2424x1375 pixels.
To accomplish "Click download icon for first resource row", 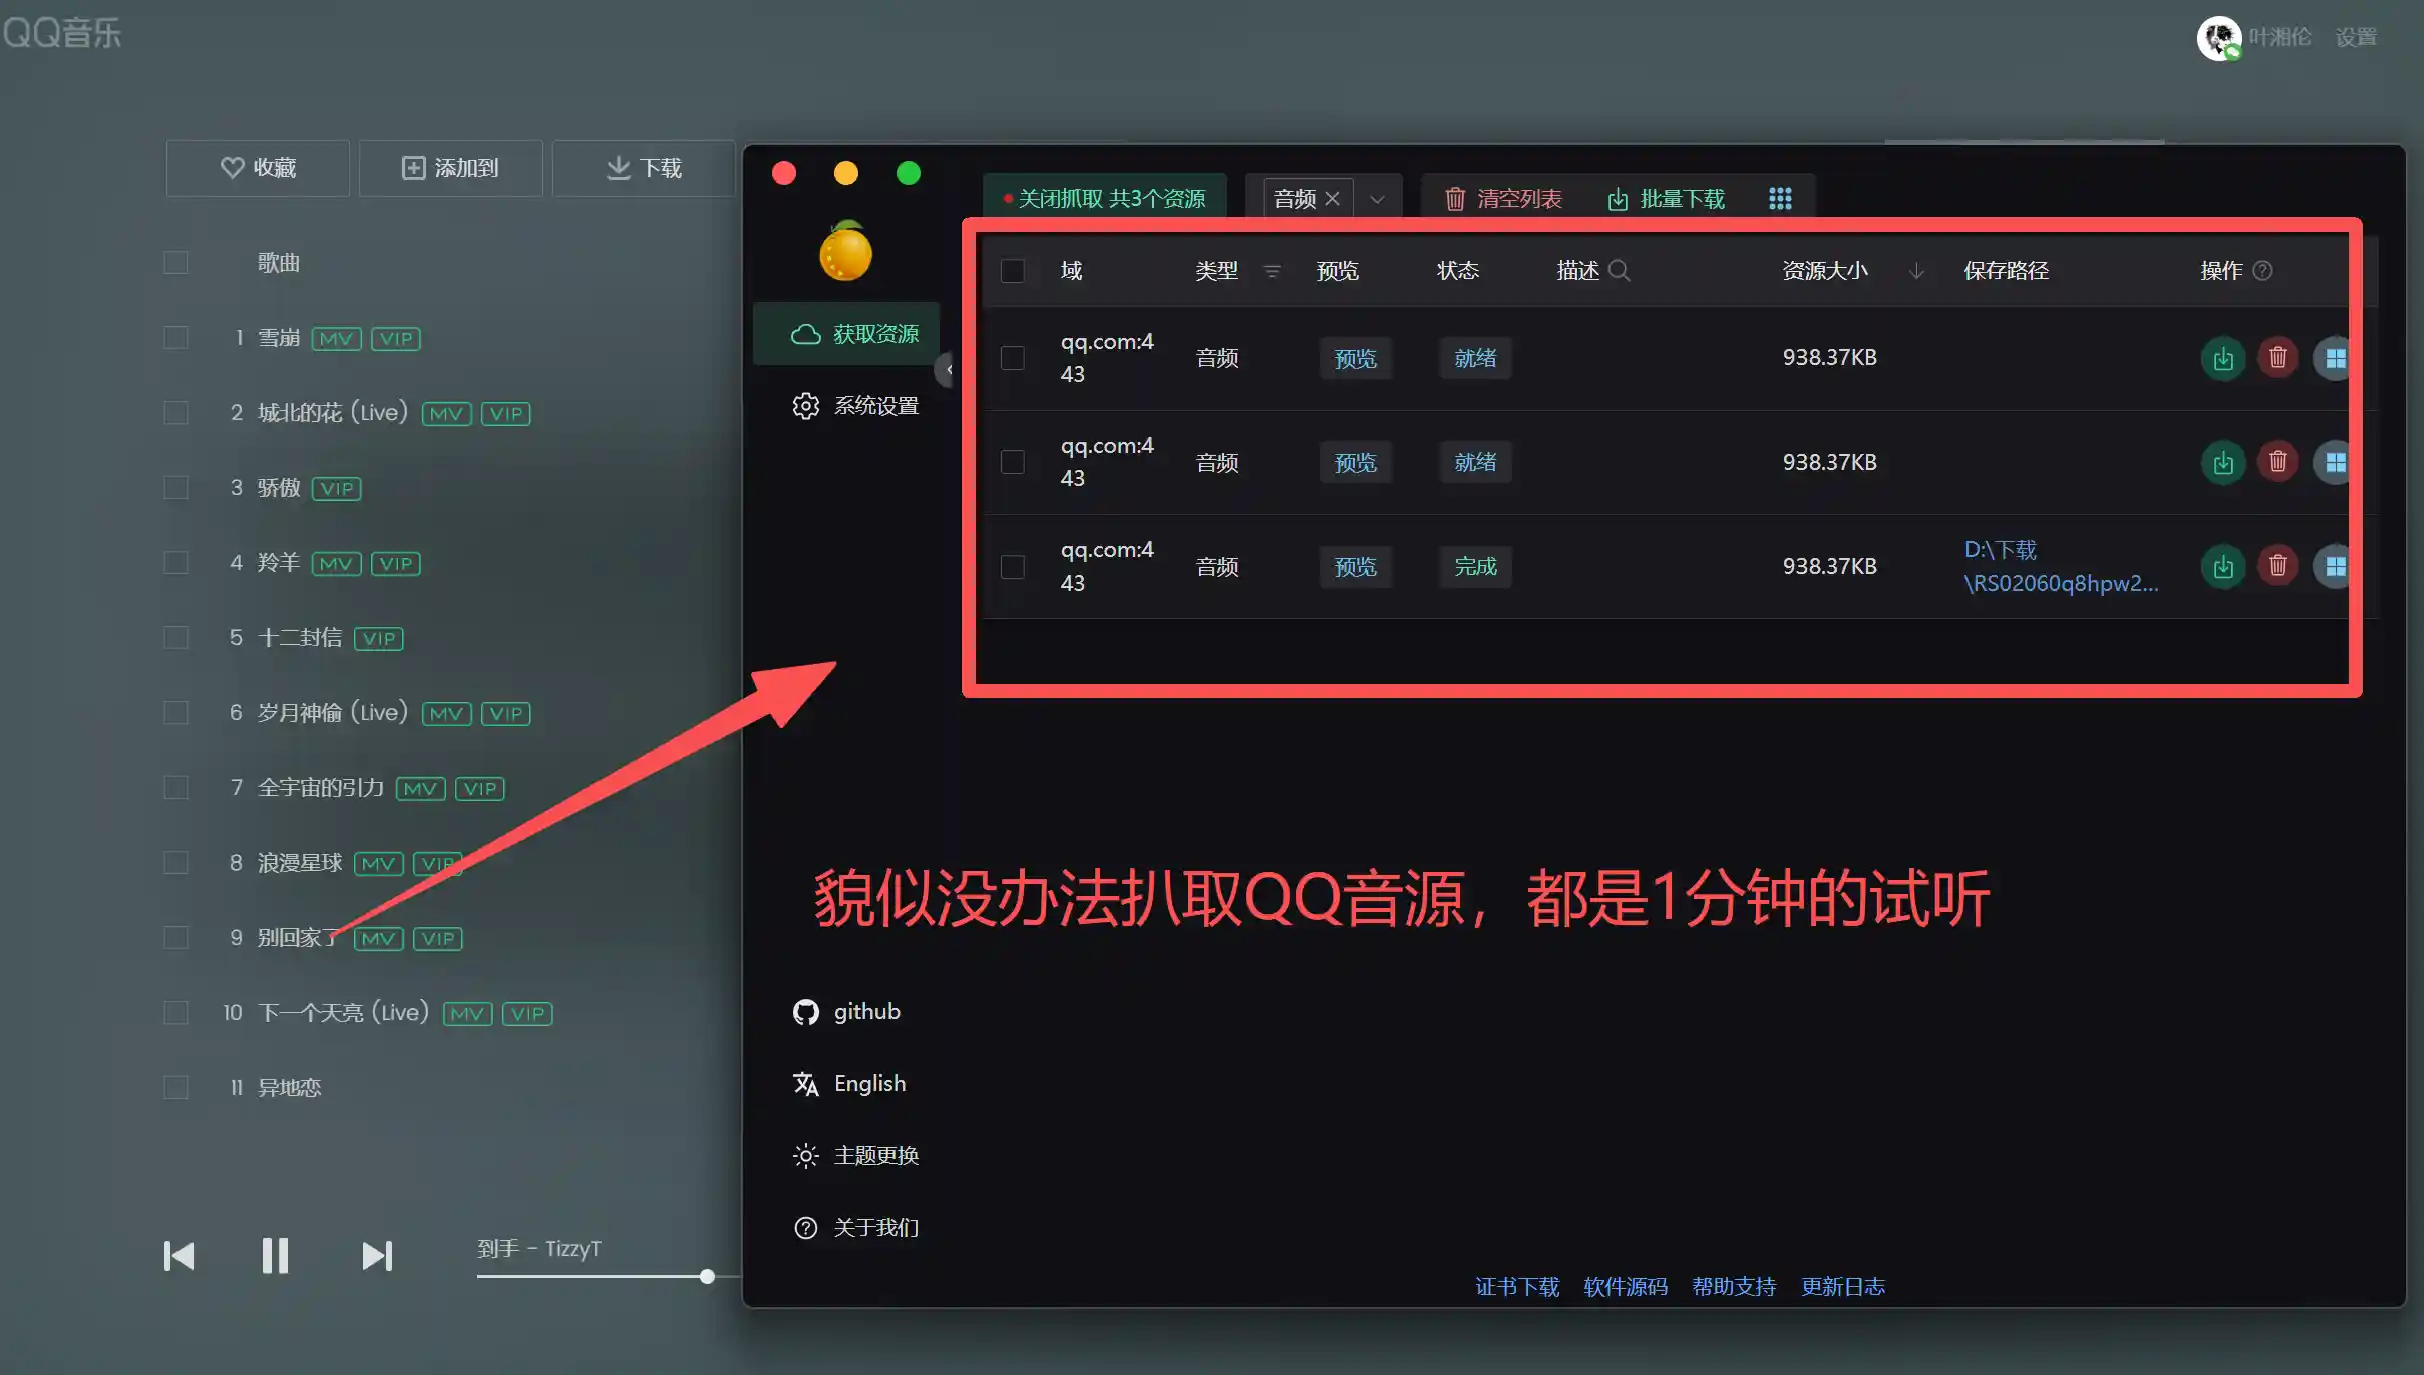I will pos(2222,358).
